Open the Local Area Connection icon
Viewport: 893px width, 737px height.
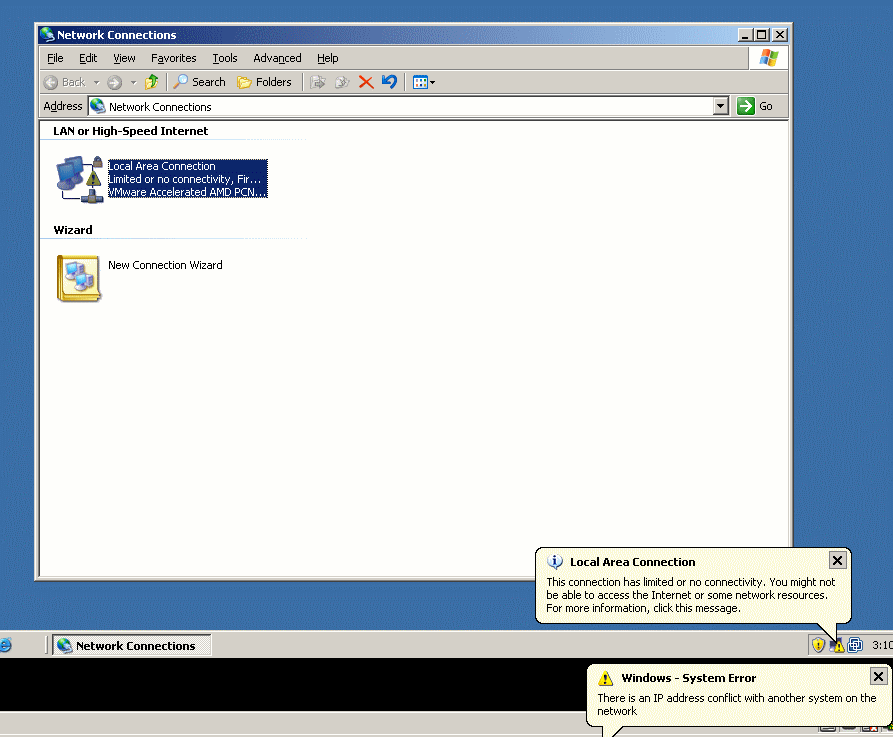coord(79,178)
